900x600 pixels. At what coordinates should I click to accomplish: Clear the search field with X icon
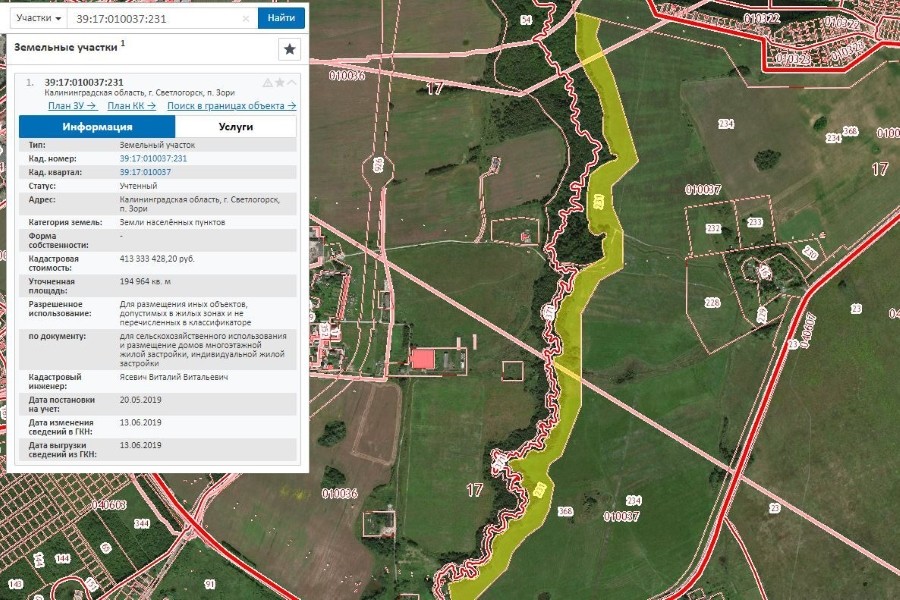(x=247, y=18)
